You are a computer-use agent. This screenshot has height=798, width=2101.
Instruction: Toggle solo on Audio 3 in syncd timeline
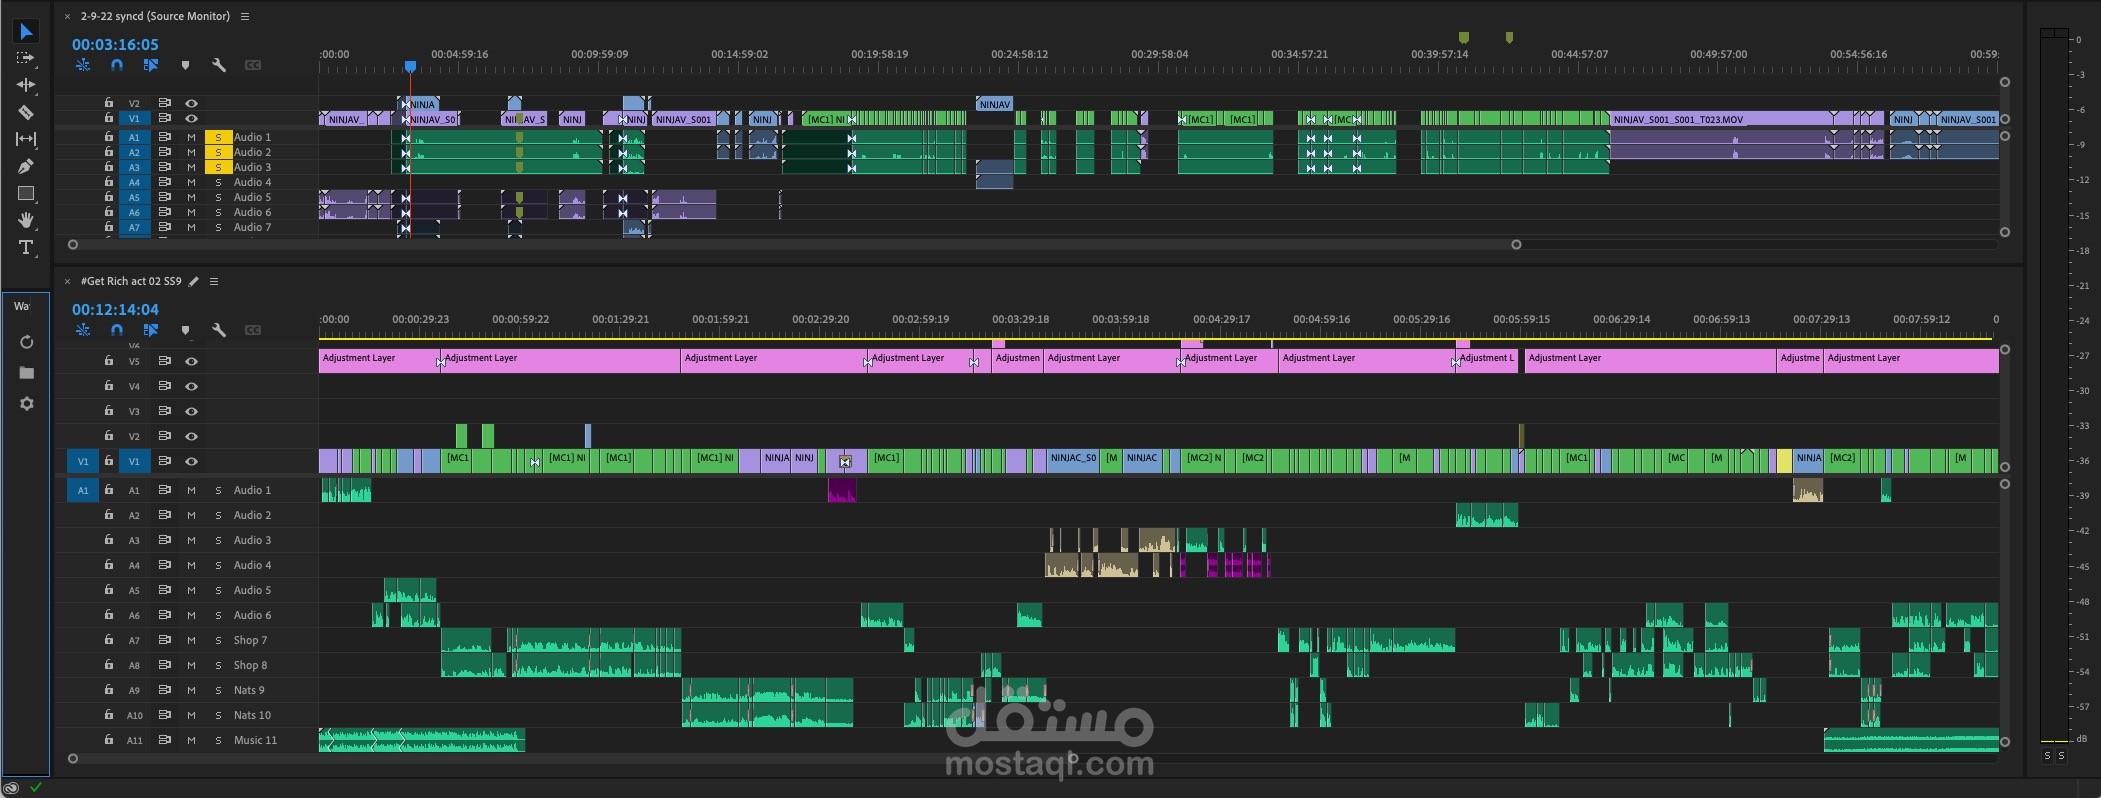pyautogui.click(x=218, y=167)
